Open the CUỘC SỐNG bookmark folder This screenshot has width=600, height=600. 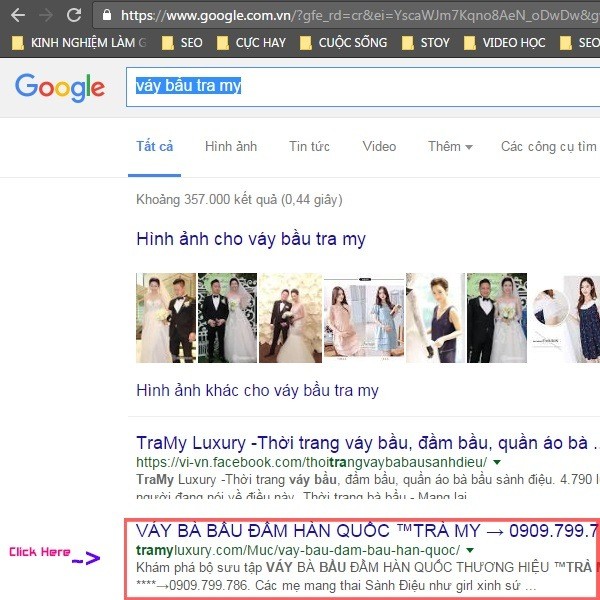(344, 43)
